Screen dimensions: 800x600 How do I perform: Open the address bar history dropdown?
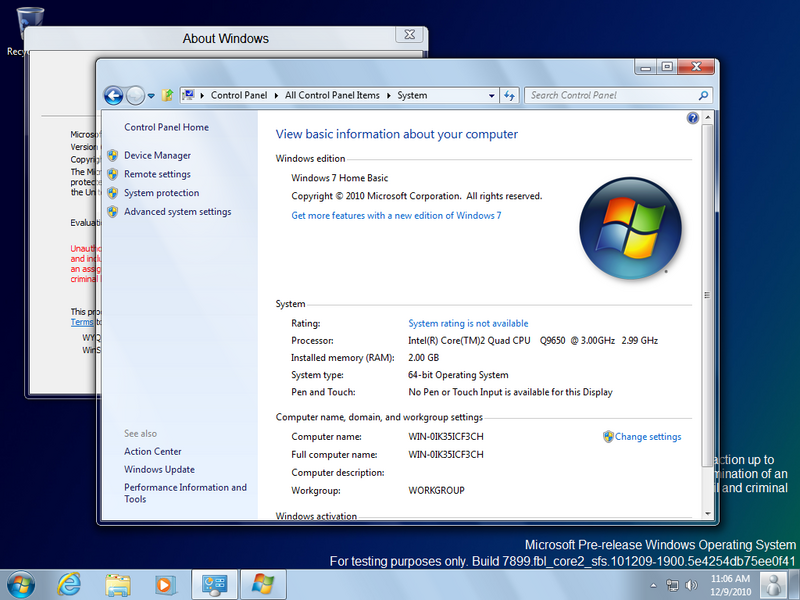pos(491,96)
